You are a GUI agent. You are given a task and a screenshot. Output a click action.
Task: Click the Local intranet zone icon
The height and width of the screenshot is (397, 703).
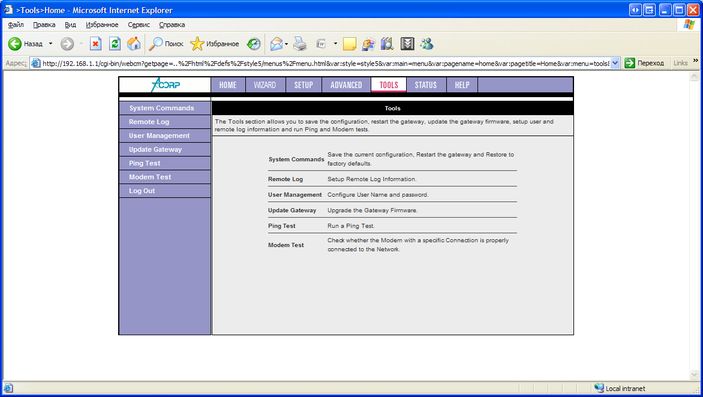click(599, 388)
